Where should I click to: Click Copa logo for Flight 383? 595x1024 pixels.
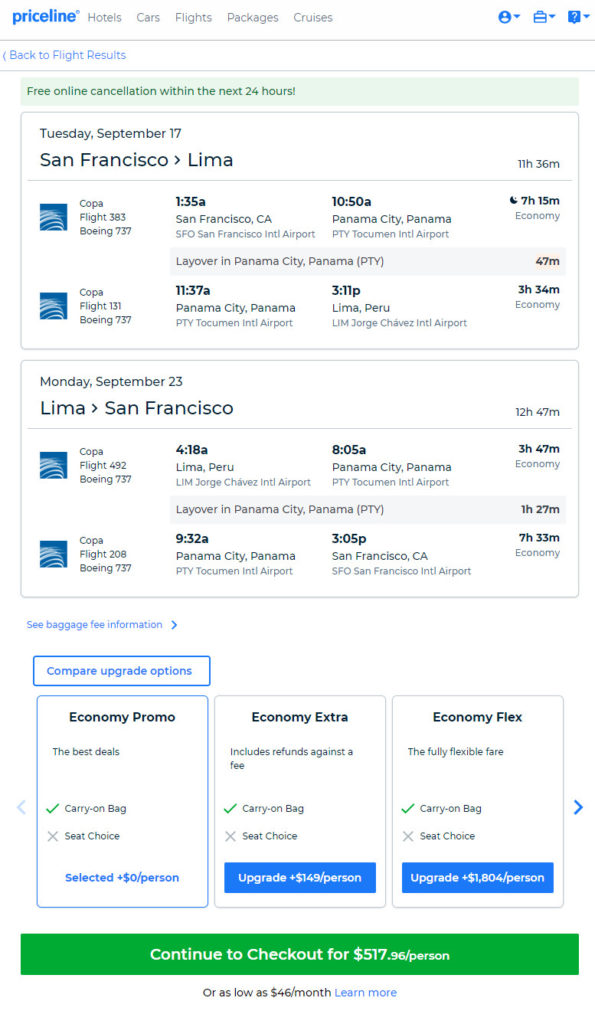(x=54, y=217)
